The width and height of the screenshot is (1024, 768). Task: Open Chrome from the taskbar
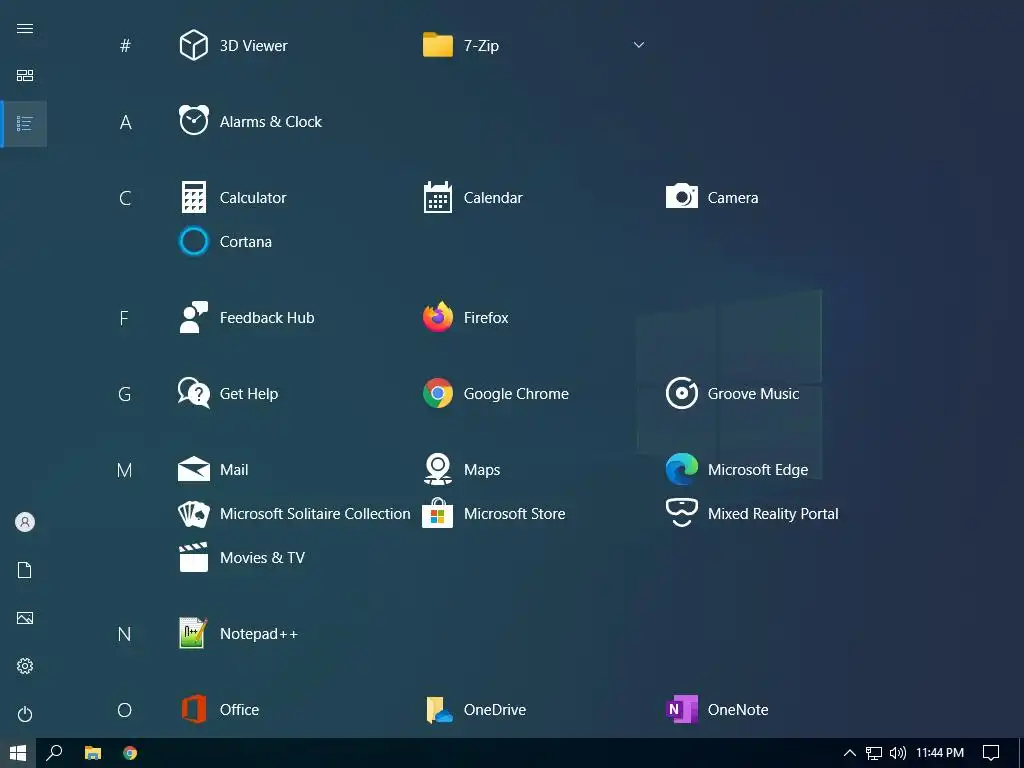point(130,753)
